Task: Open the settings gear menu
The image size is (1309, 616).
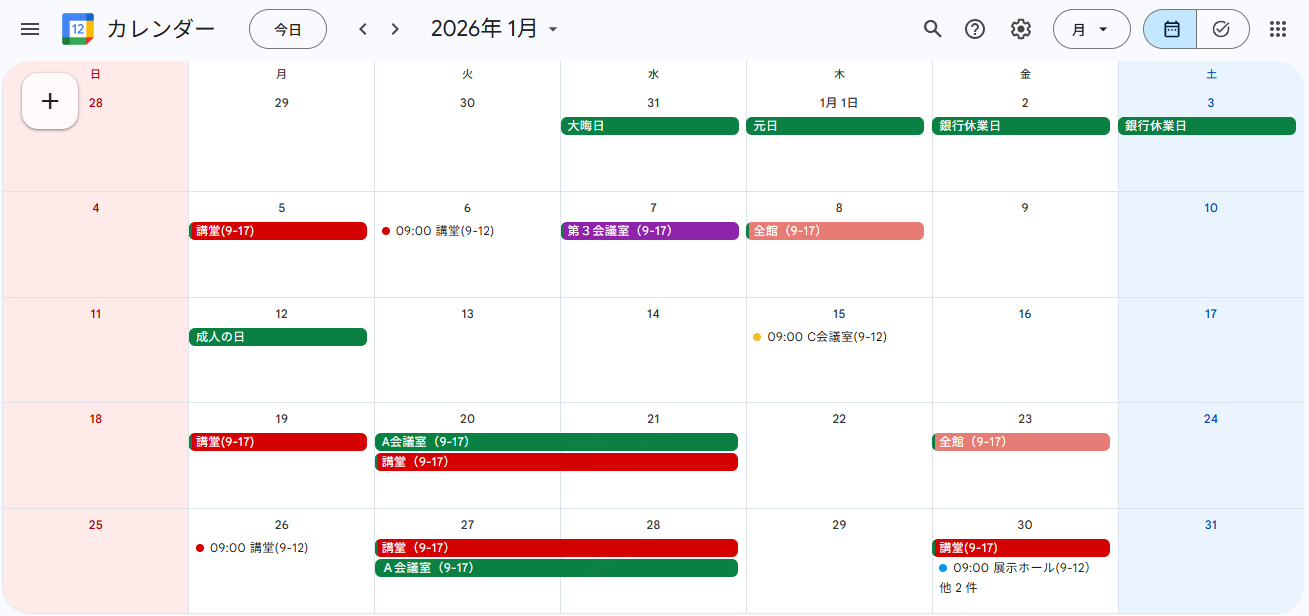Action: [1020, 29]
